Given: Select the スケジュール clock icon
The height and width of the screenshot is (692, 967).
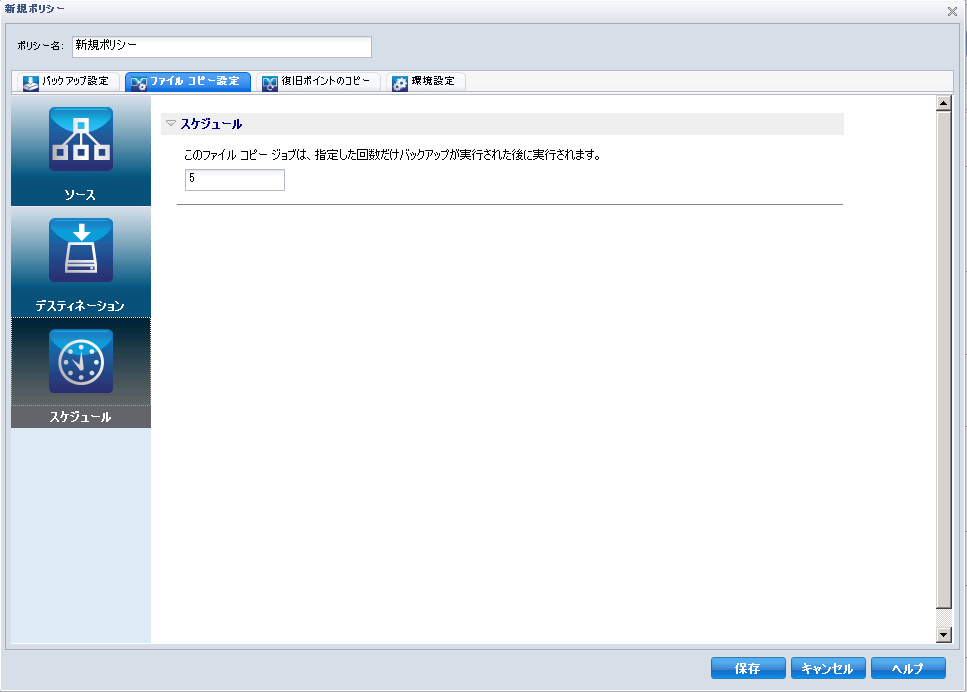Looking at the screenshot, I should pos(80,361).
